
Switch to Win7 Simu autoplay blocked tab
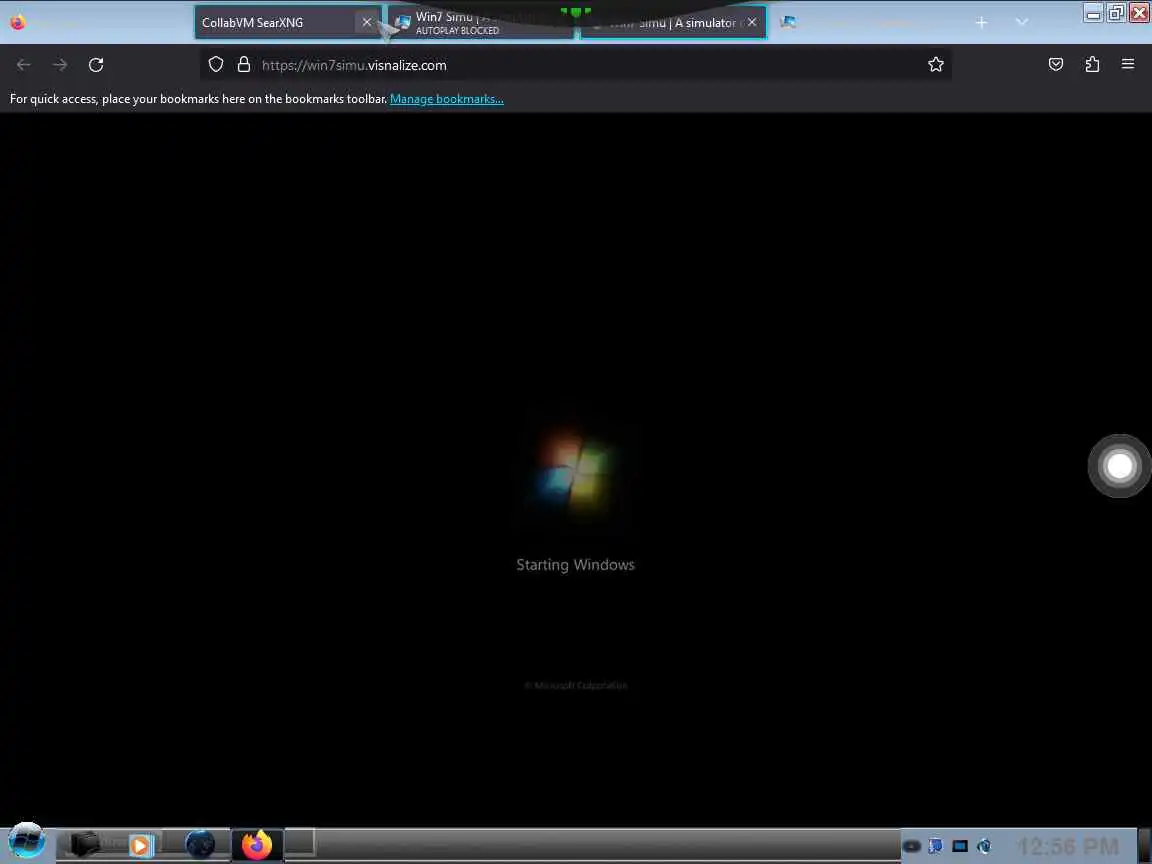481,23
